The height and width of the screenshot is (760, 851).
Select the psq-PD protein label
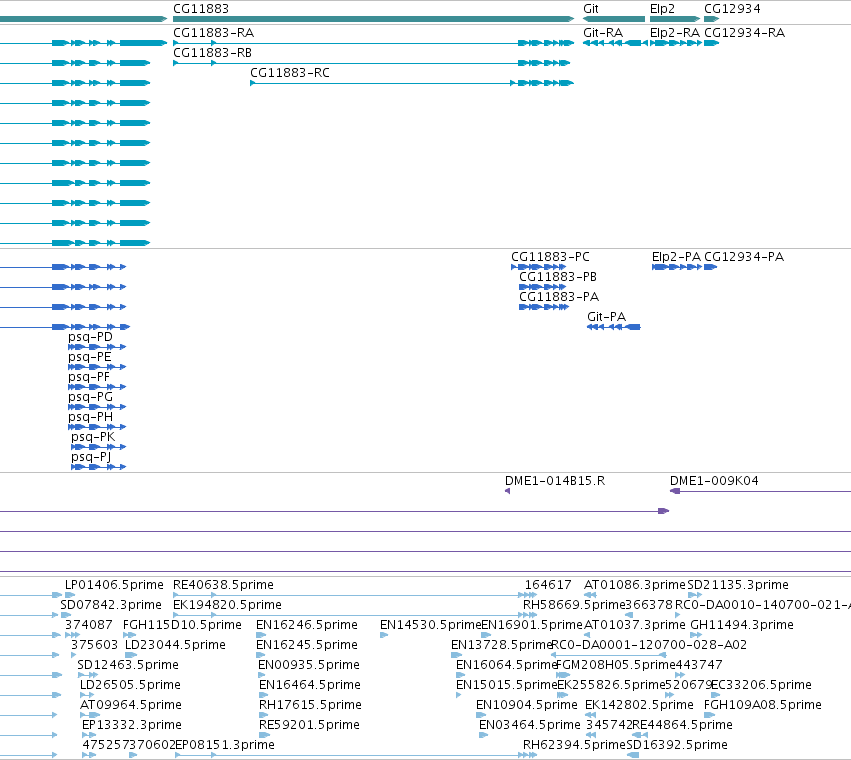[x=90, y=337]
